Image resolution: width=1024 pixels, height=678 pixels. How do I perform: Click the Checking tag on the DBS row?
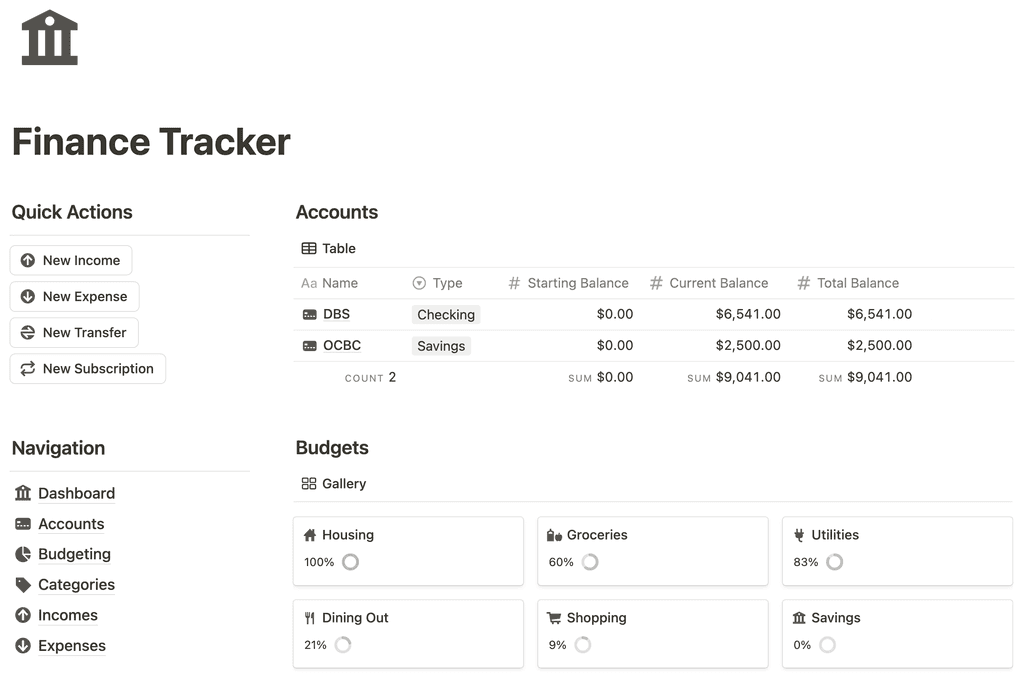coord(445,314)
